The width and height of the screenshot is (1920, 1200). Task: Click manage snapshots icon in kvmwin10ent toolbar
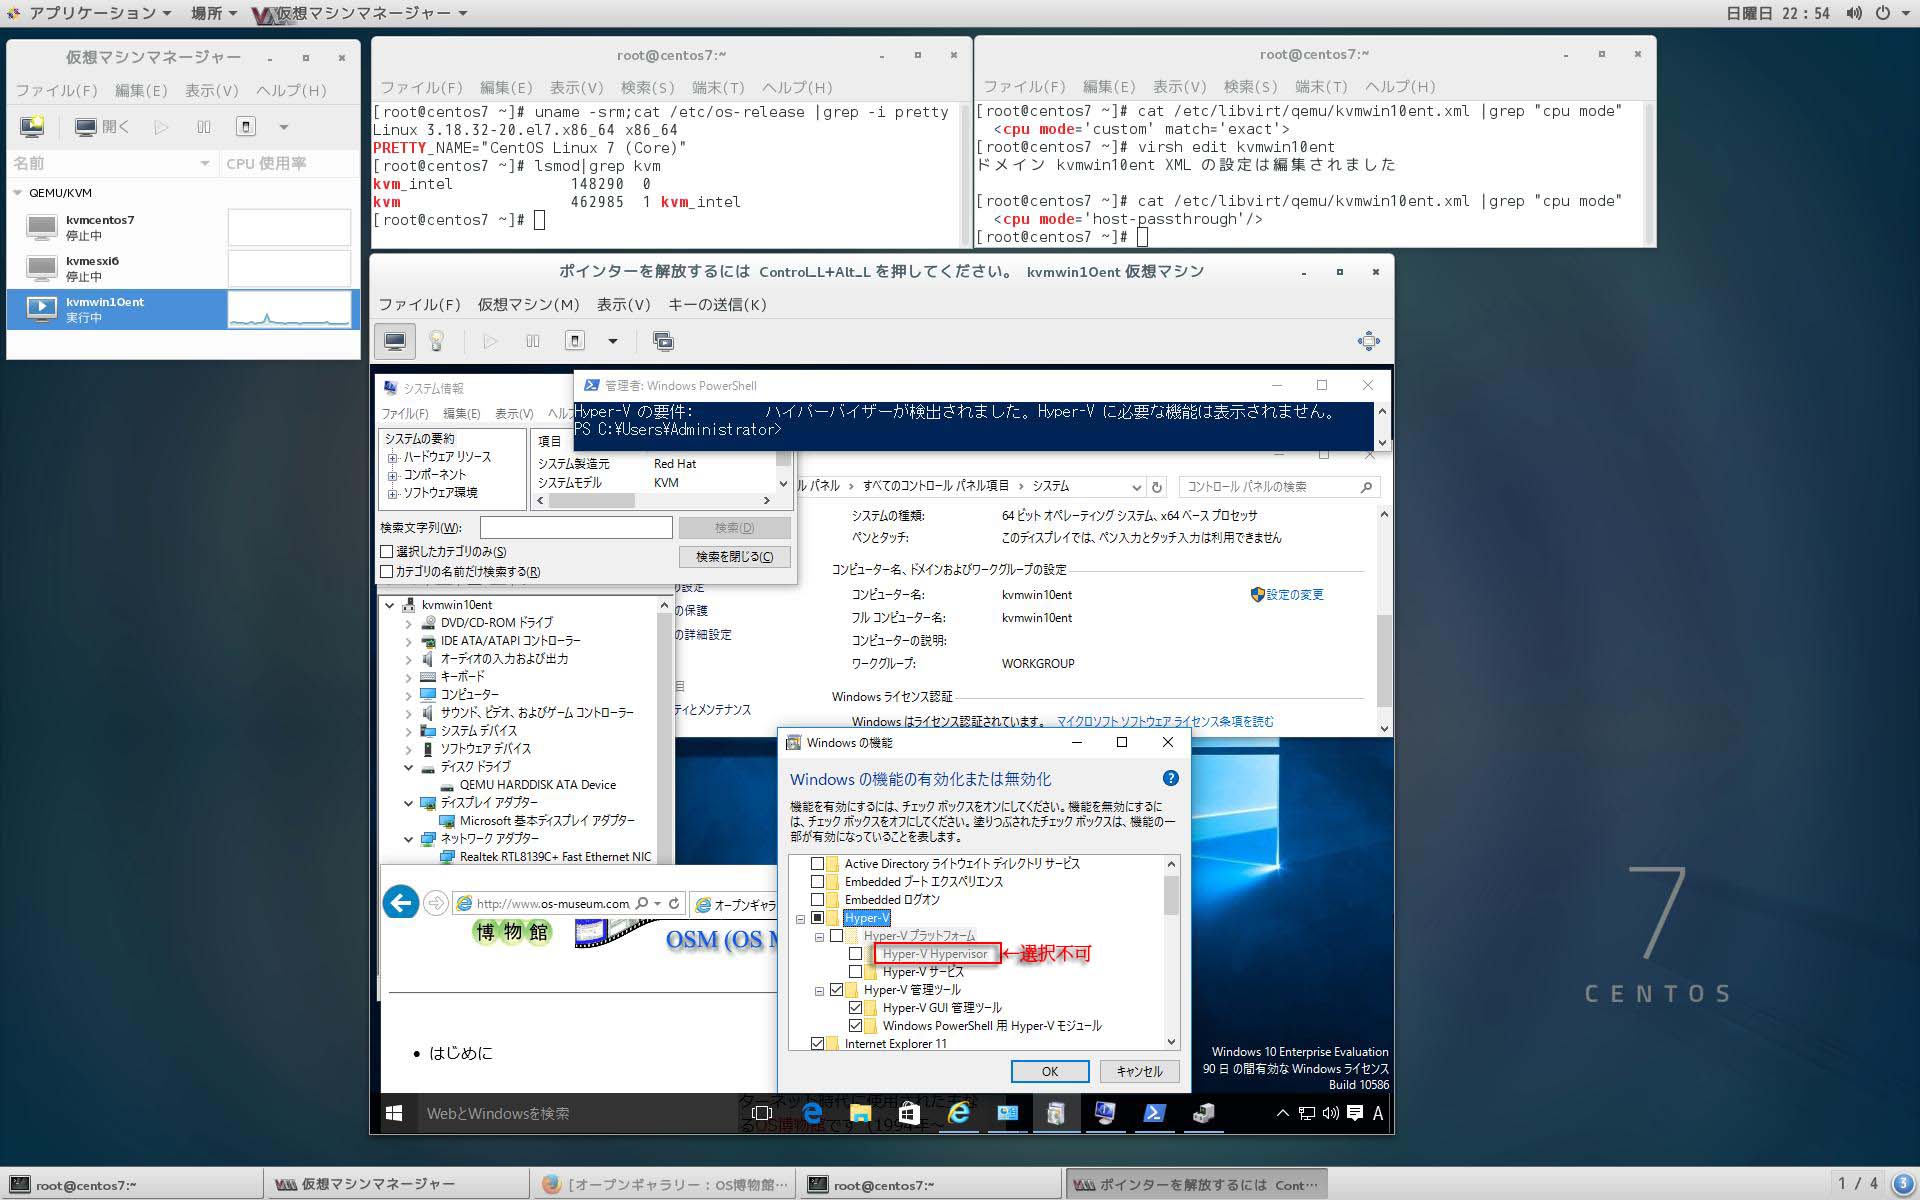tap(663, 341)
